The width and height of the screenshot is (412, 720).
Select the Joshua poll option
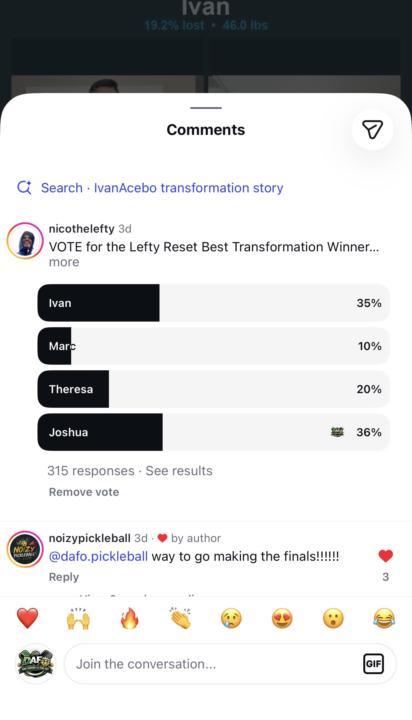[214, 432]
